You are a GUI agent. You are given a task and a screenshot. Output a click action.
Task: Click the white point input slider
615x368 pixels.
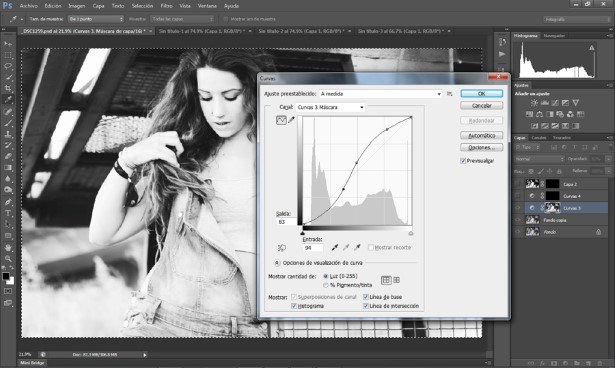pos(411,233)
